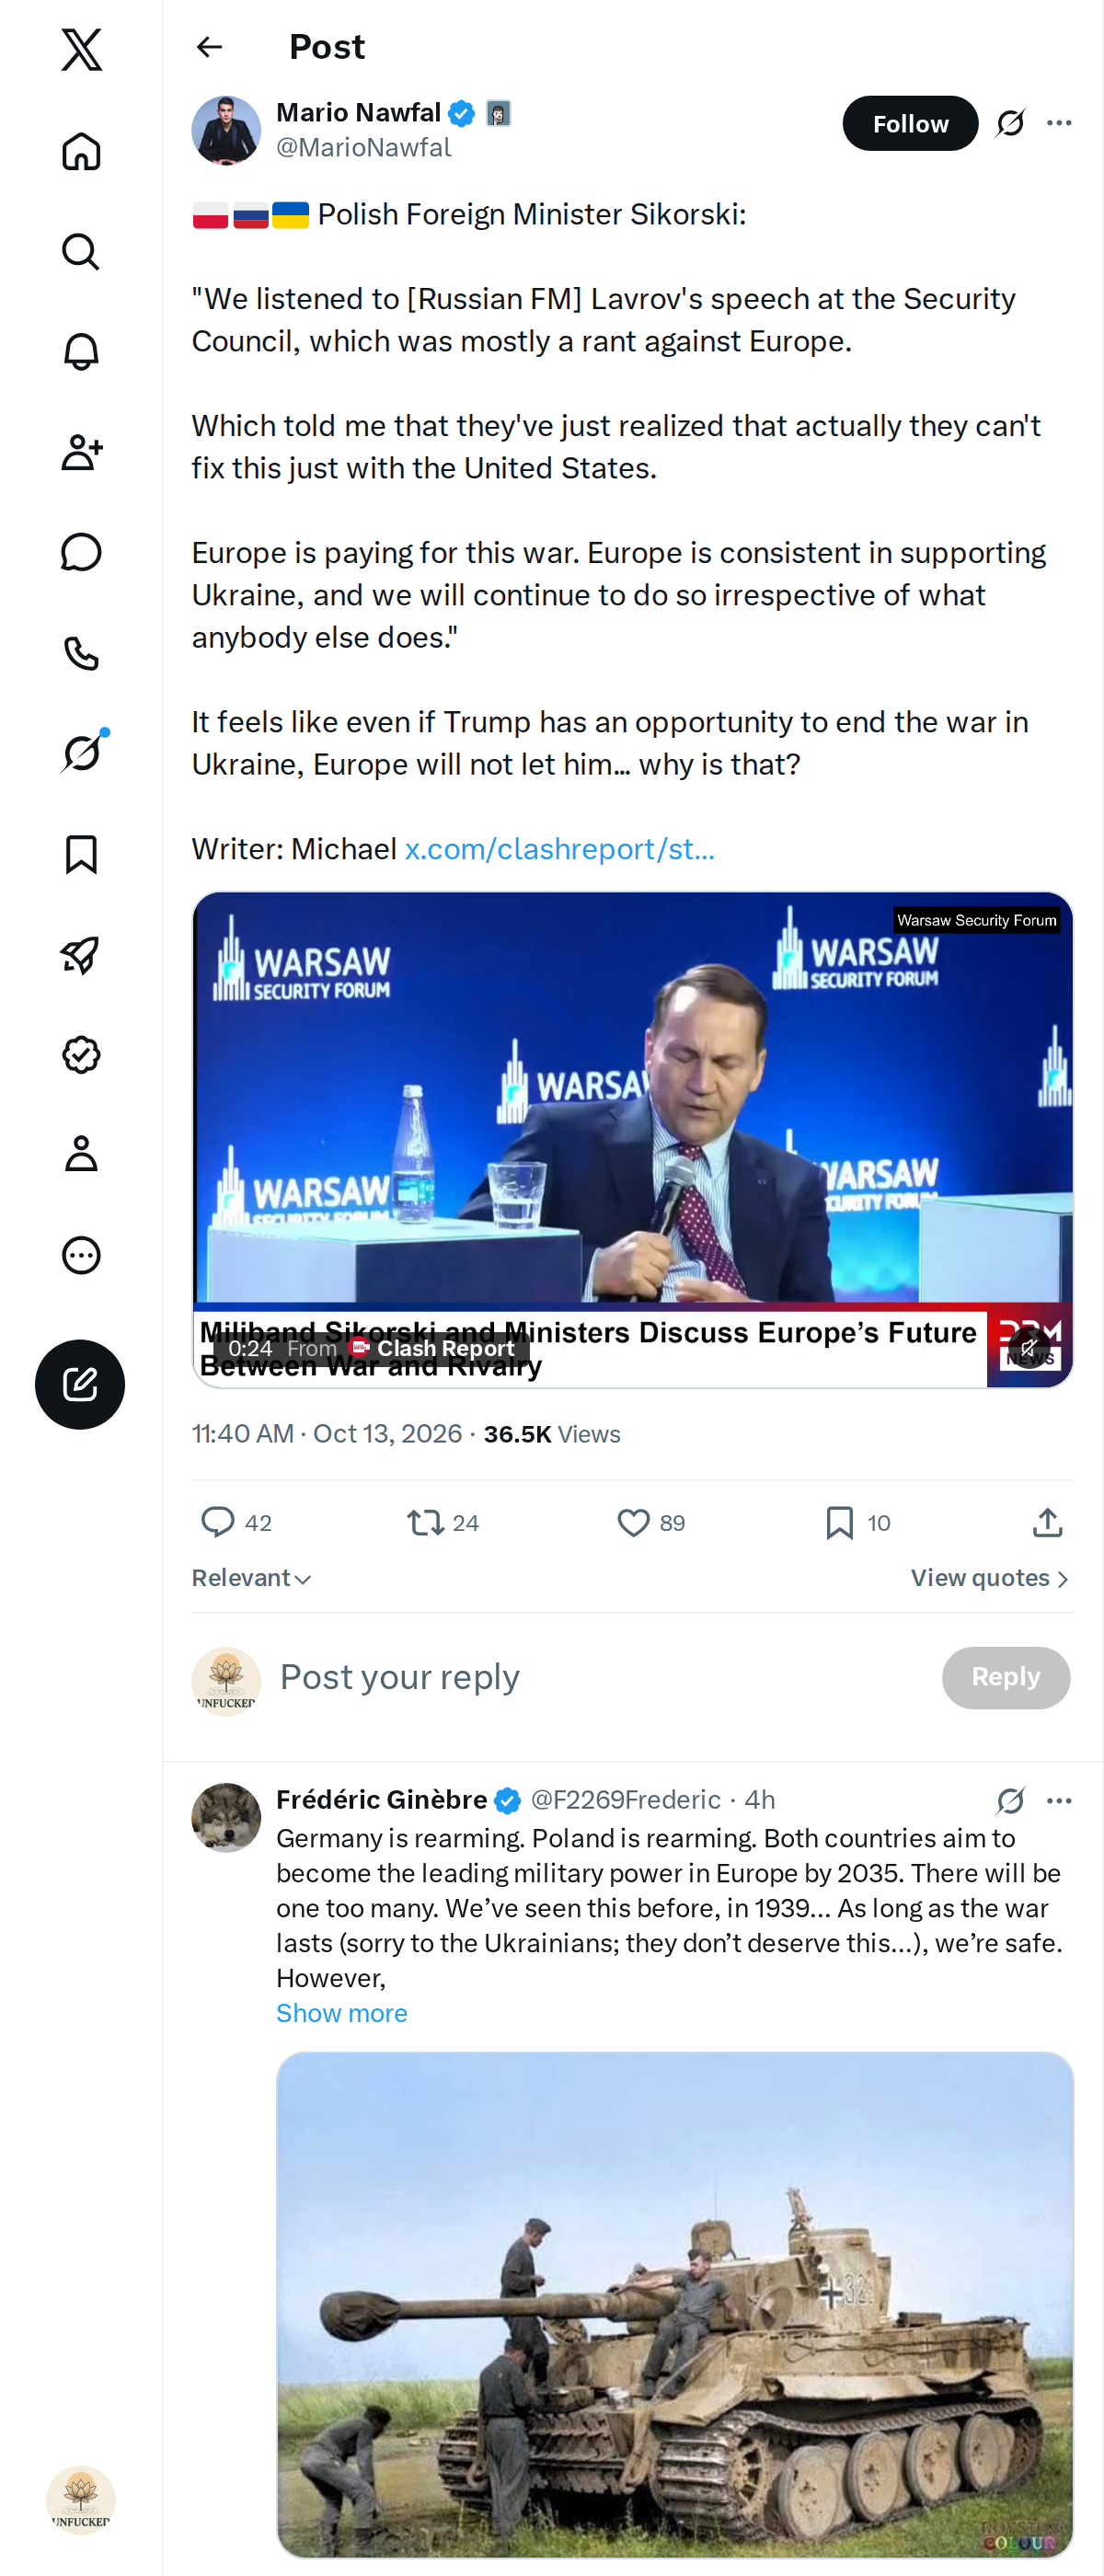Share Mario Nawfal's post
The image size is (1104, 2576).
pyautogui.click(x=1047, y=1522)
